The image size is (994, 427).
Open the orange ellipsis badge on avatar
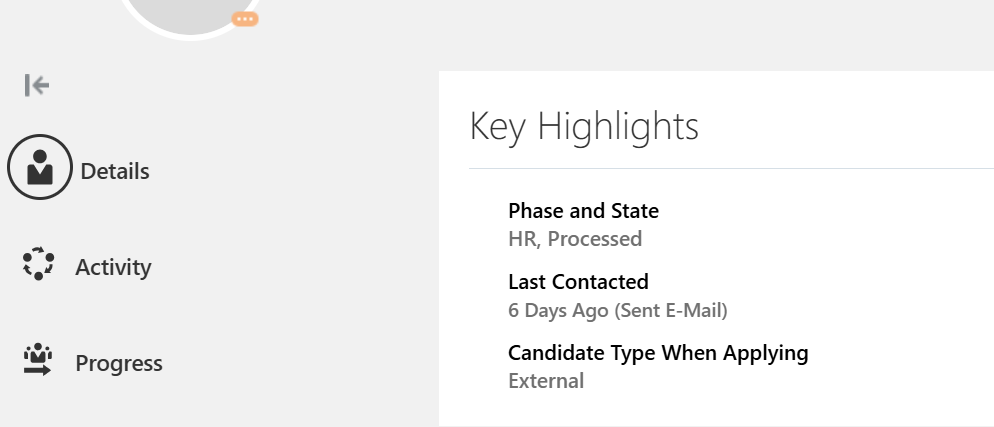click(x=245, y=19)
